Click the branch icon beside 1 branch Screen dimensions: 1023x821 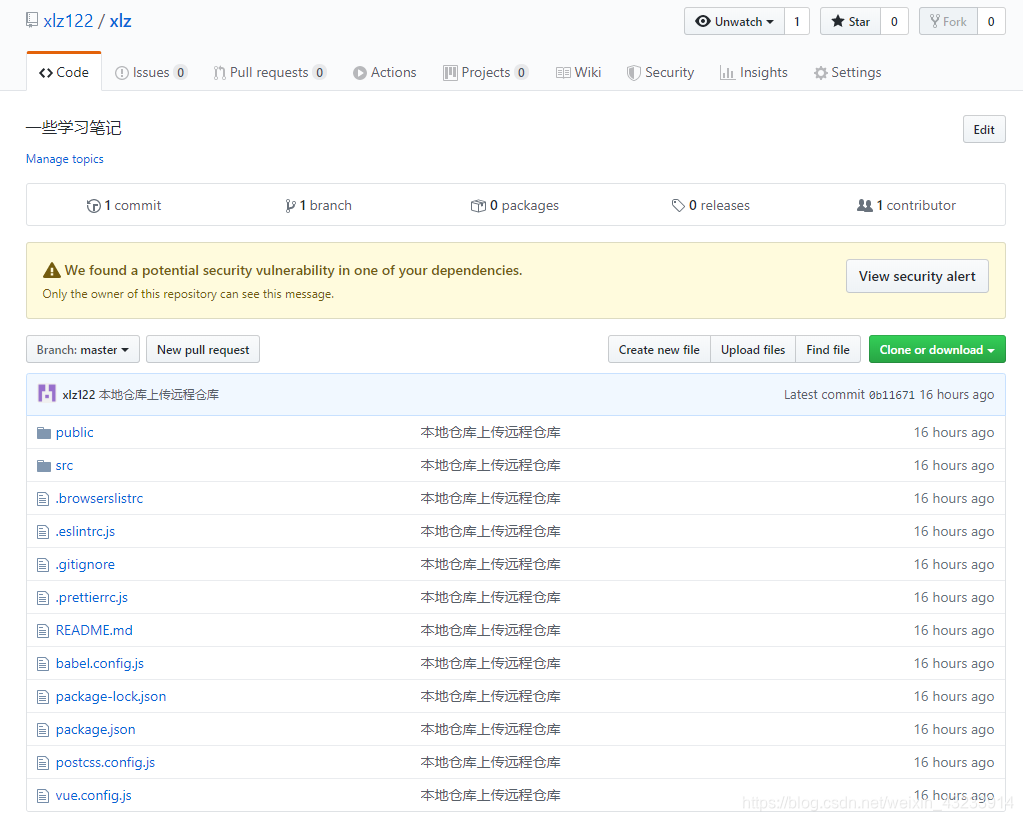click(290, 206)
